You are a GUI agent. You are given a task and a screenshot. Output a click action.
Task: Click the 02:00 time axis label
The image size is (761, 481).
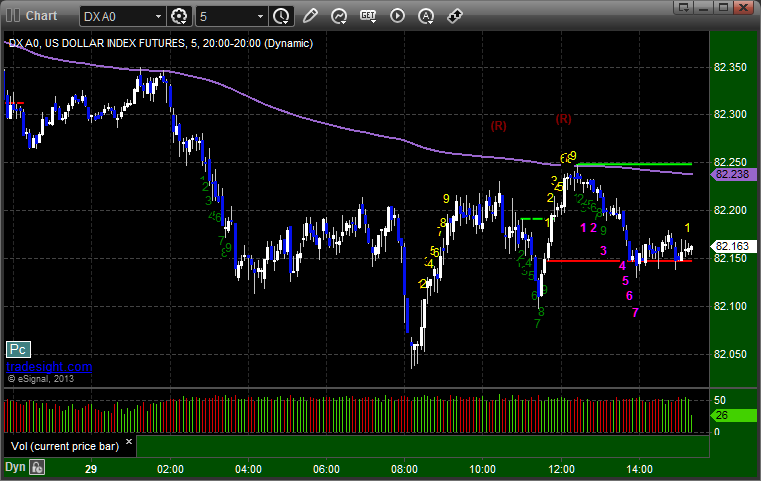click(x=170, y=469)
